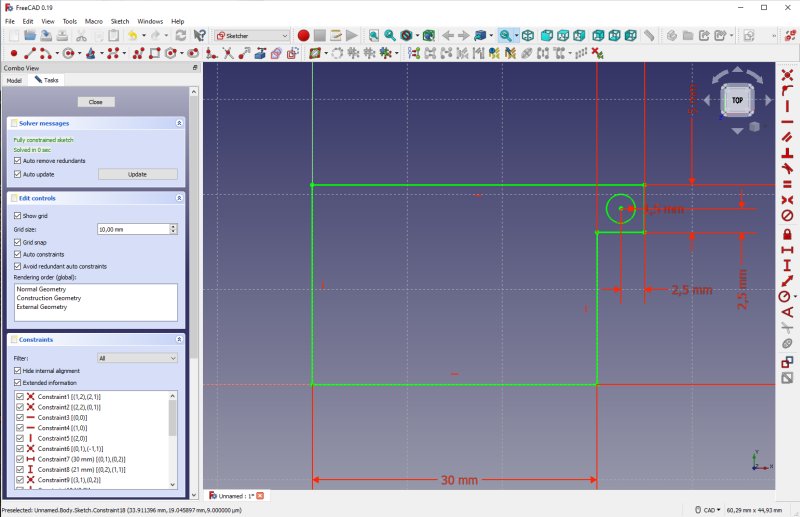
Task: Select the Create fillet tool
Action: (211, 53)
